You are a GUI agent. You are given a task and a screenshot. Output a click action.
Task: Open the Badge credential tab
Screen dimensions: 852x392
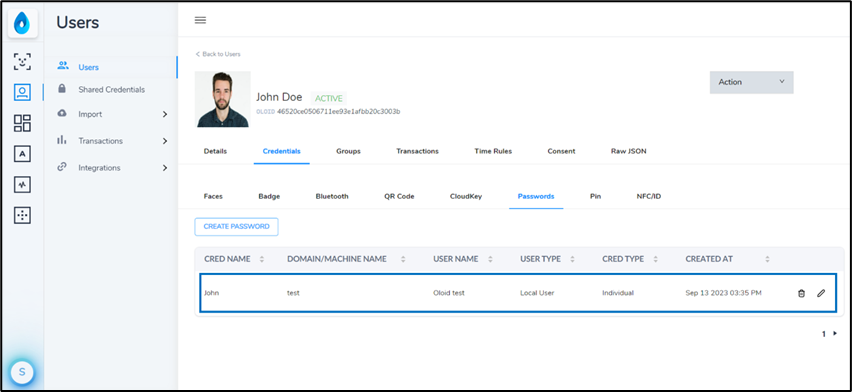click(269, 196)
